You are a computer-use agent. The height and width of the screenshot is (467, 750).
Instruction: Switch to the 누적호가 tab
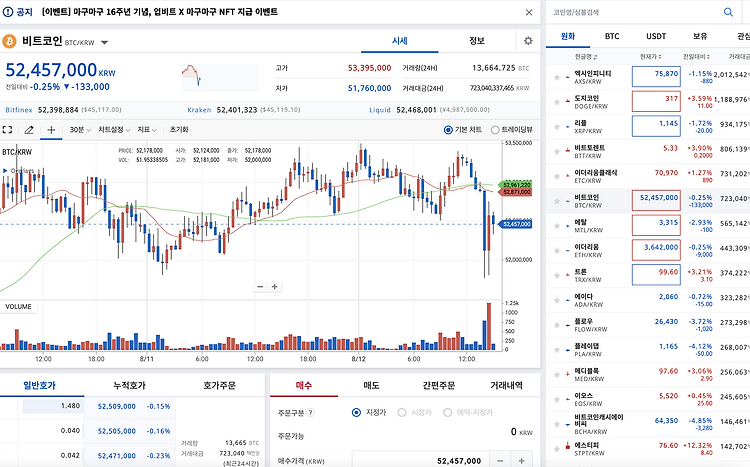[x=129, y=385]
